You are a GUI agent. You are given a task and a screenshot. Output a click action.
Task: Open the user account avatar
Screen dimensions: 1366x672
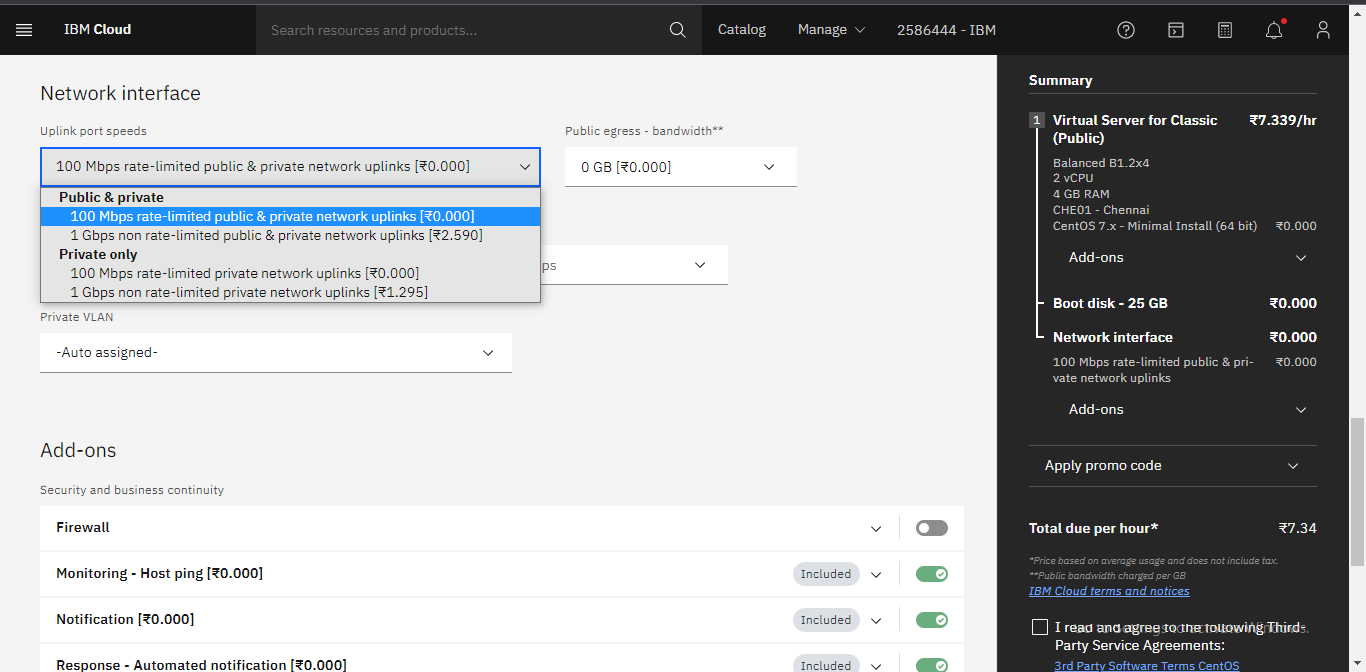(1322, 30)
